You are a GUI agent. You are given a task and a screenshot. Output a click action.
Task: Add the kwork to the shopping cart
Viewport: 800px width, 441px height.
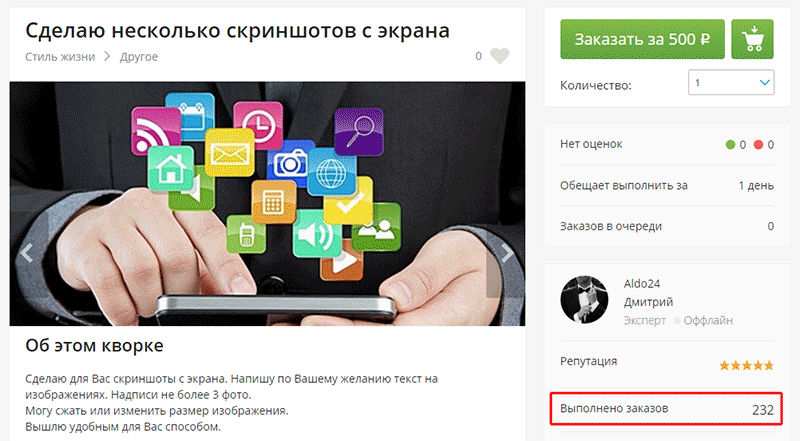click(752, 39)
